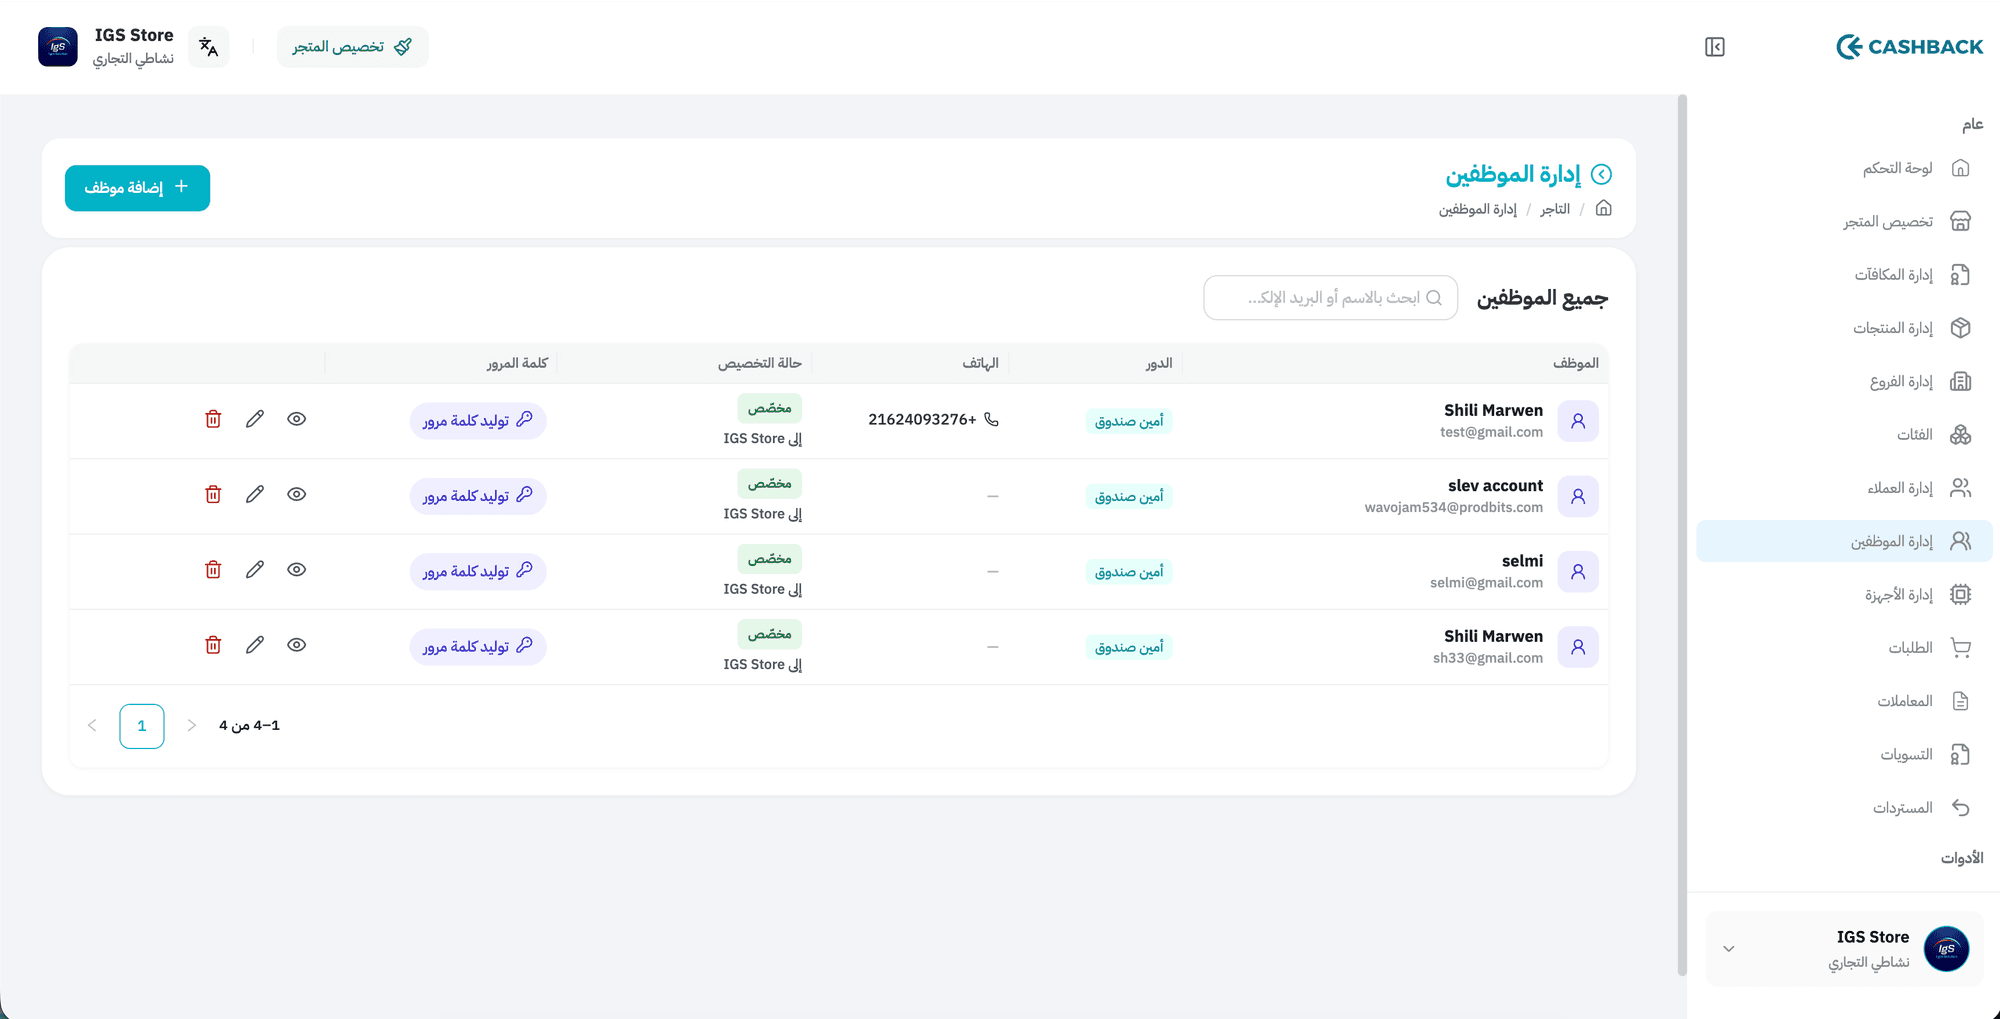
Task: Click إضافة موظف add employee button
Action: tap(137, 188)
